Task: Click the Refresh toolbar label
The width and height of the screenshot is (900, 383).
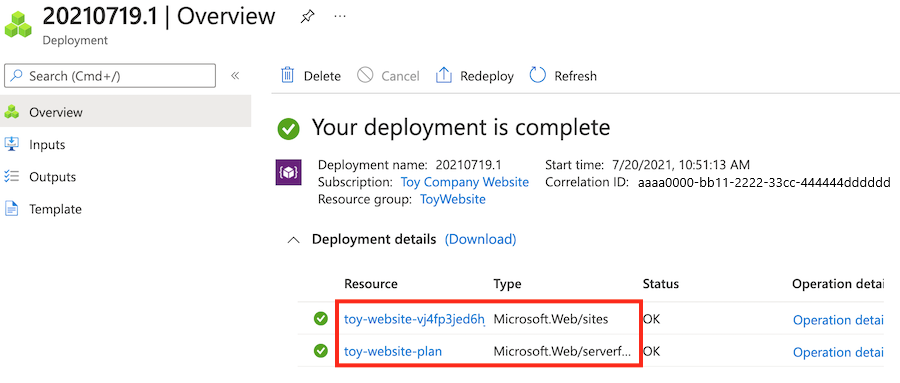Action: 575,76
